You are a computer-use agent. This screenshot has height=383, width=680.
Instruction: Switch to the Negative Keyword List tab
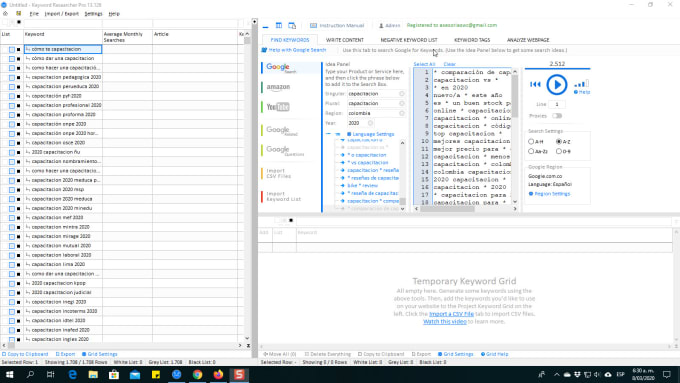pos(409,40)
